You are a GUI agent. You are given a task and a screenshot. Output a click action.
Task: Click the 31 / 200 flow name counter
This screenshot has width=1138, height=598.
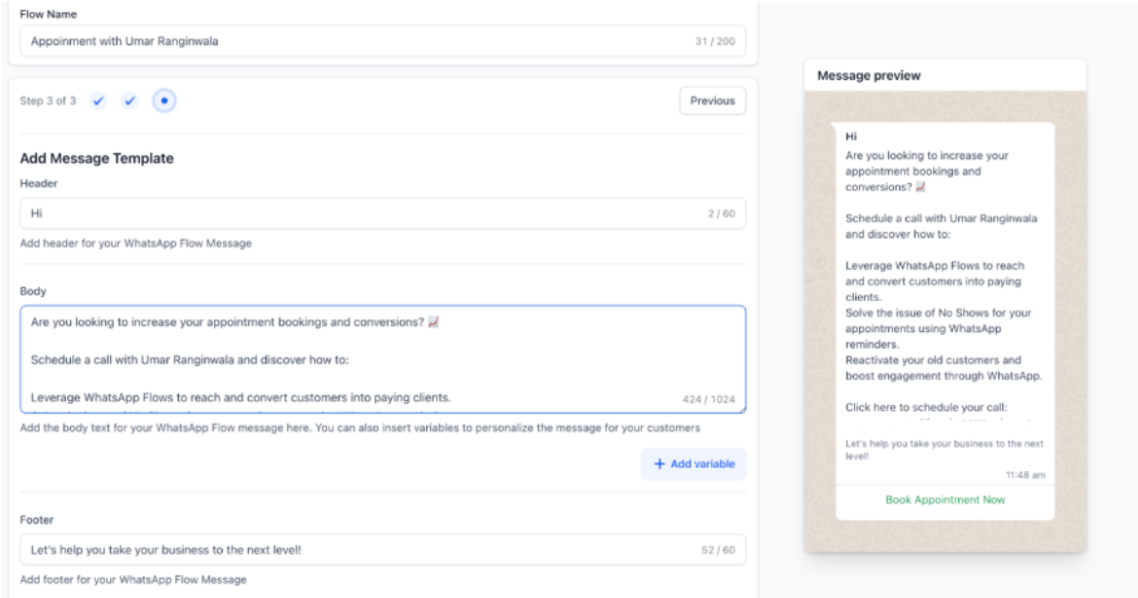point(714,41)
